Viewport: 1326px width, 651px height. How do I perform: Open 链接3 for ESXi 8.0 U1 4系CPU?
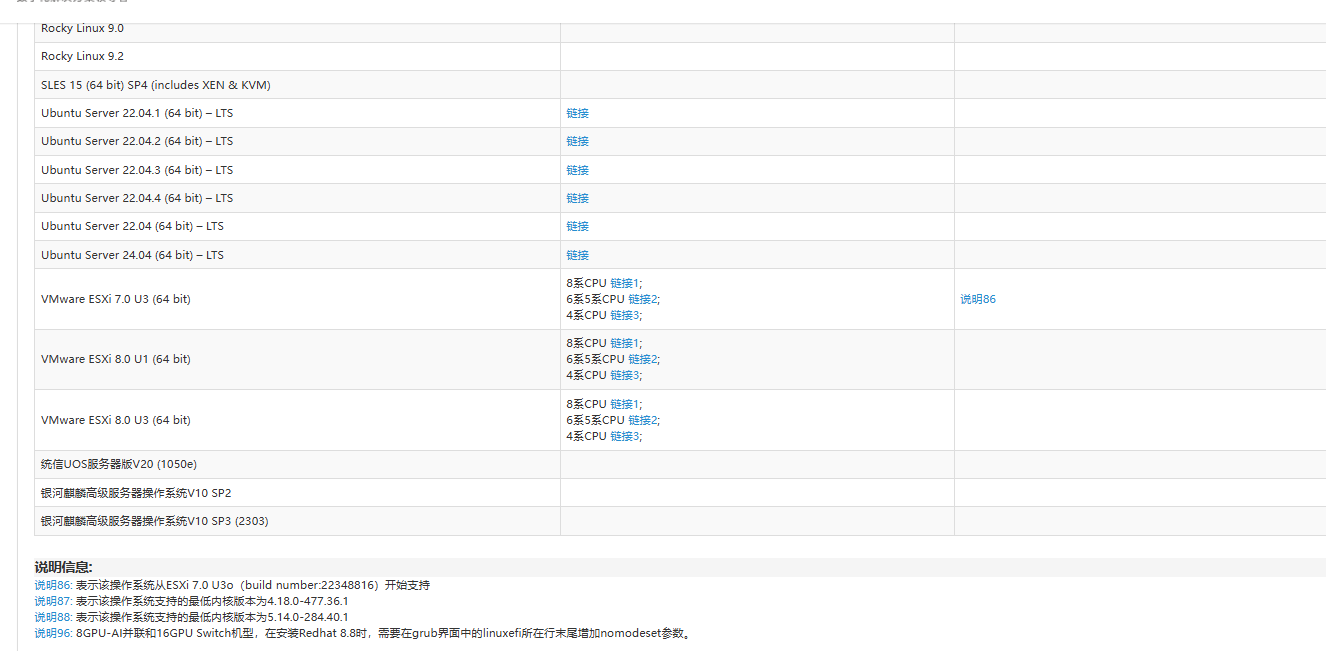[x=624, y=375]
